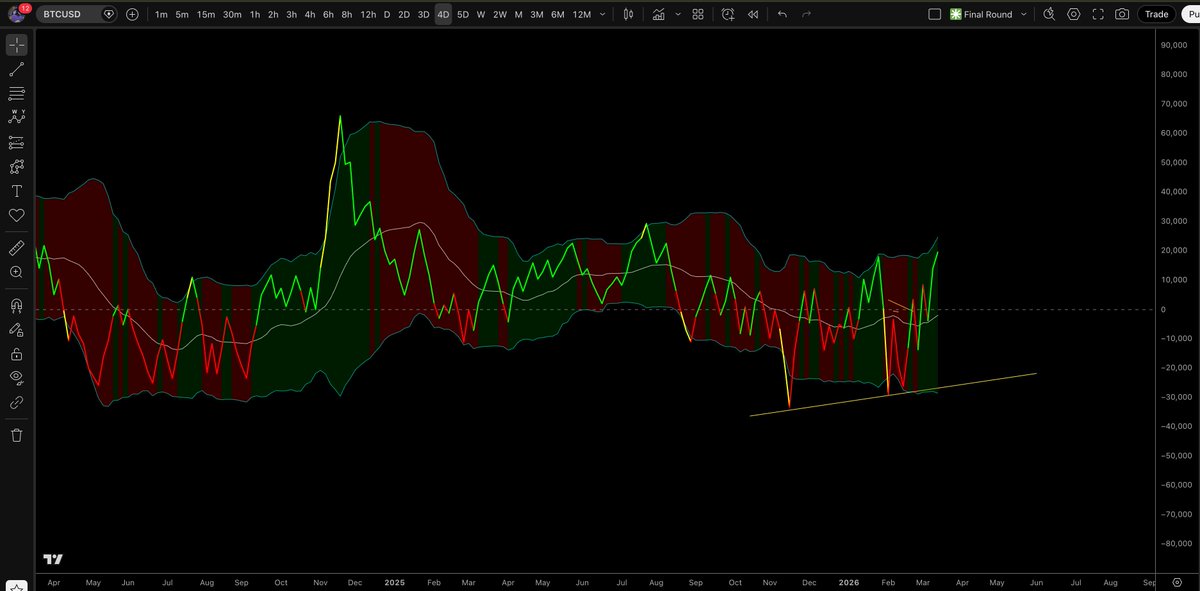Open indicator templates grid
This screenshot has height=591, width=1200.
click(698, 14)
